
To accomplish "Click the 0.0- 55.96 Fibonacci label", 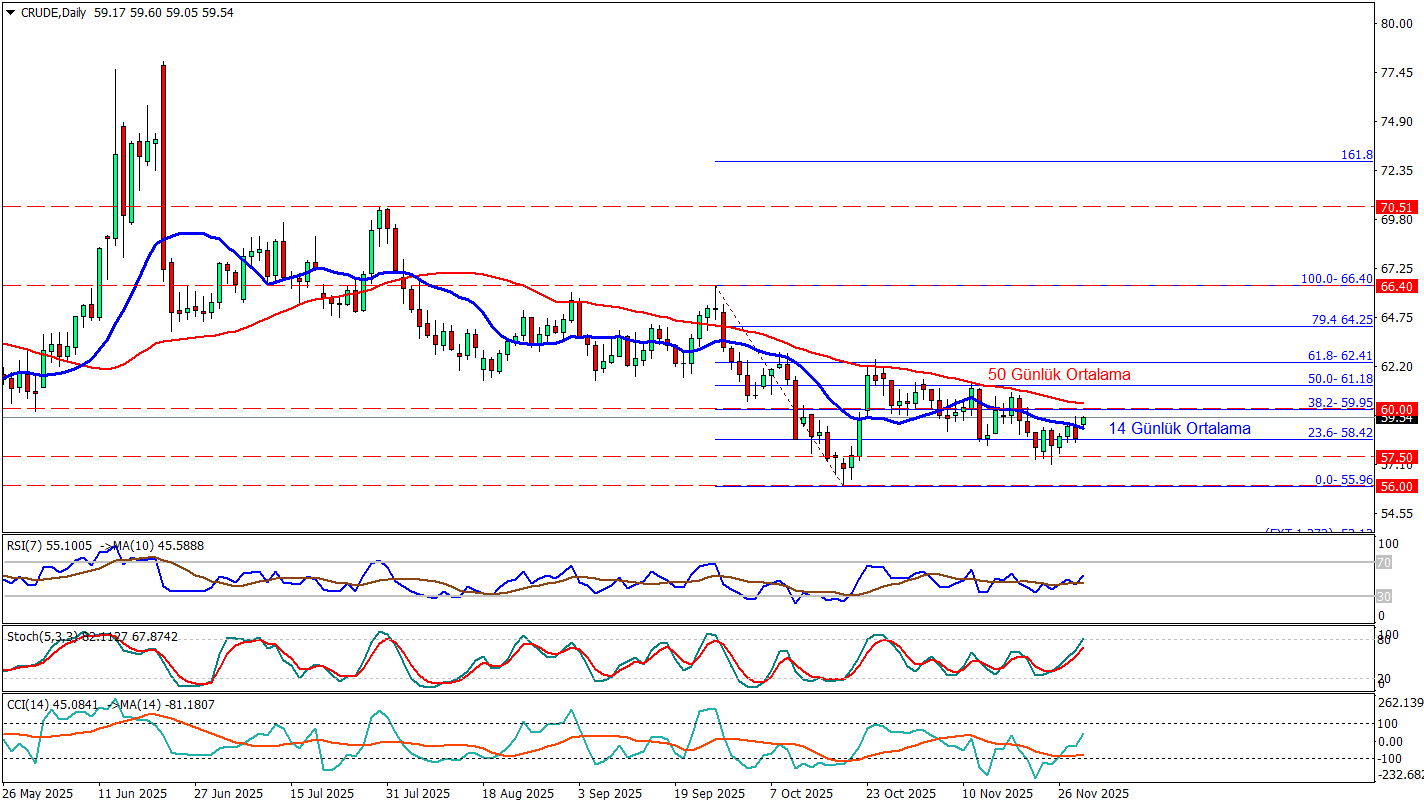I will [x=1343, y=480].
